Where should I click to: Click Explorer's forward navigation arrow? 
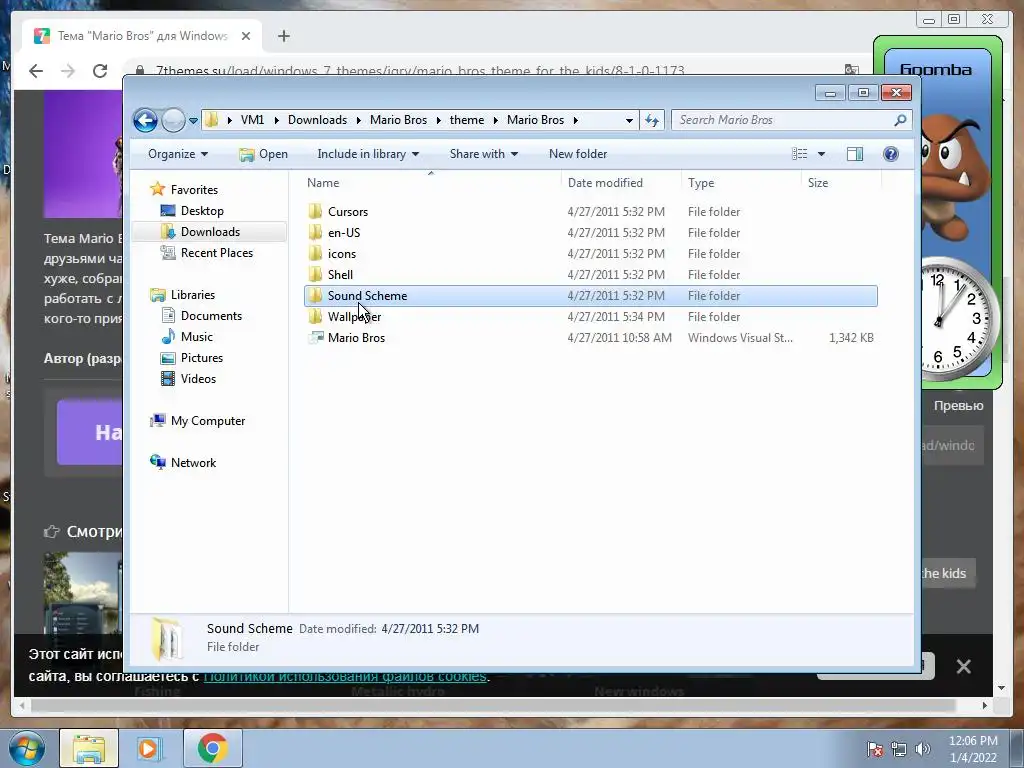pyautogui.click(x=173, y=120)
